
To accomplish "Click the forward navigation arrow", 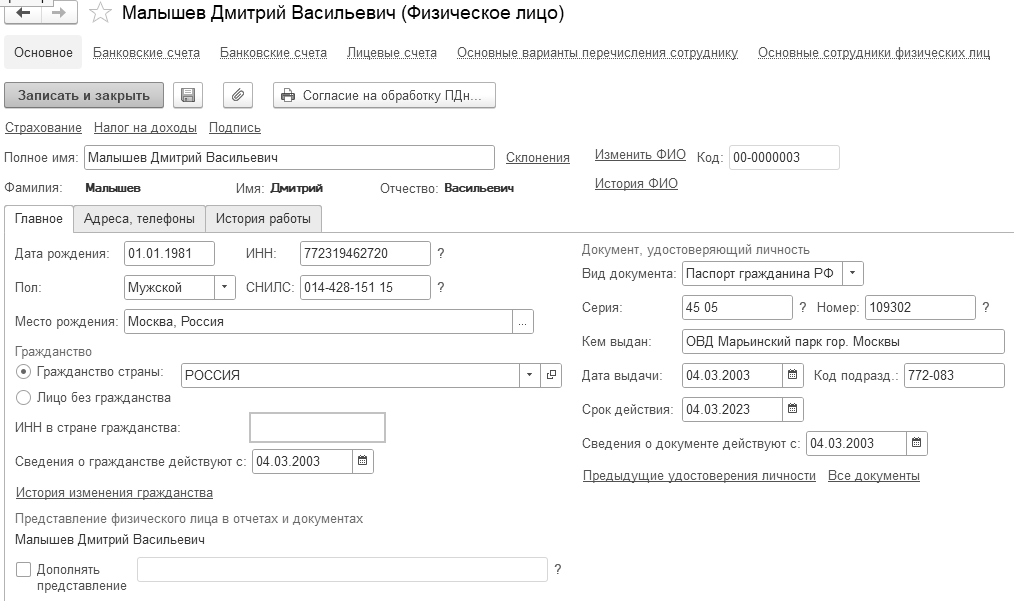I will click(x=58, y=13).
